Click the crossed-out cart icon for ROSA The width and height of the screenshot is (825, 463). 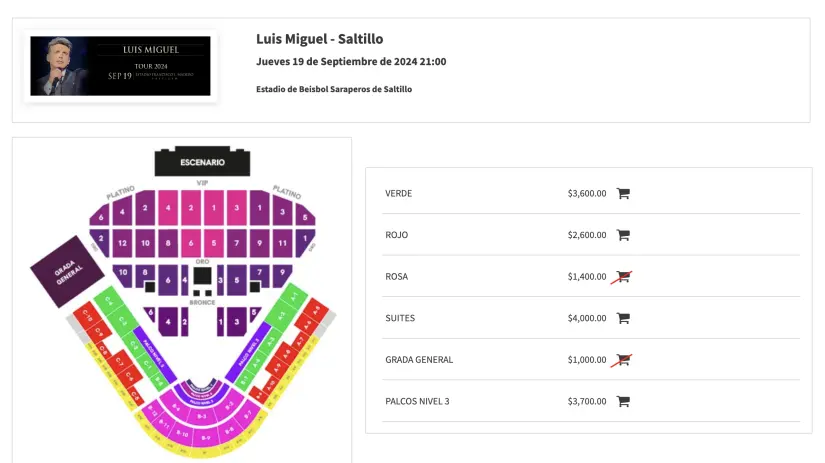coord(622,277)
